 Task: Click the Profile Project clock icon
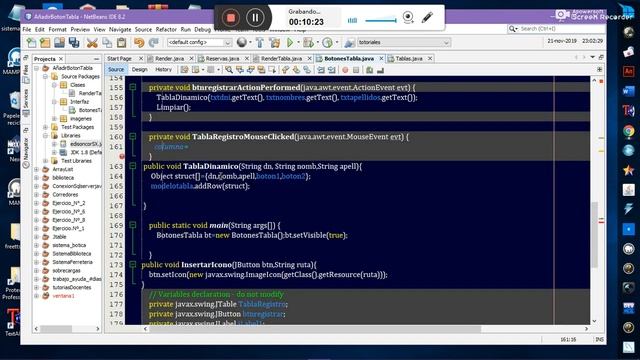pos(327,42)
